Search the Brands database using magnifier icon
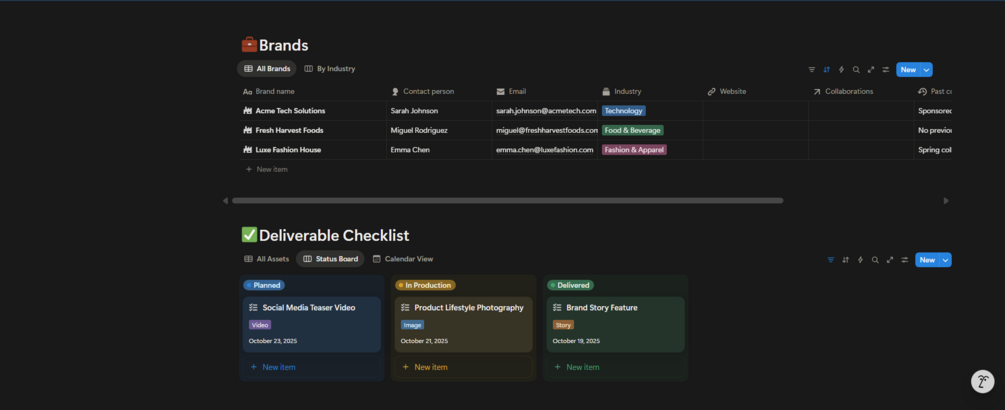 point(856,70)
